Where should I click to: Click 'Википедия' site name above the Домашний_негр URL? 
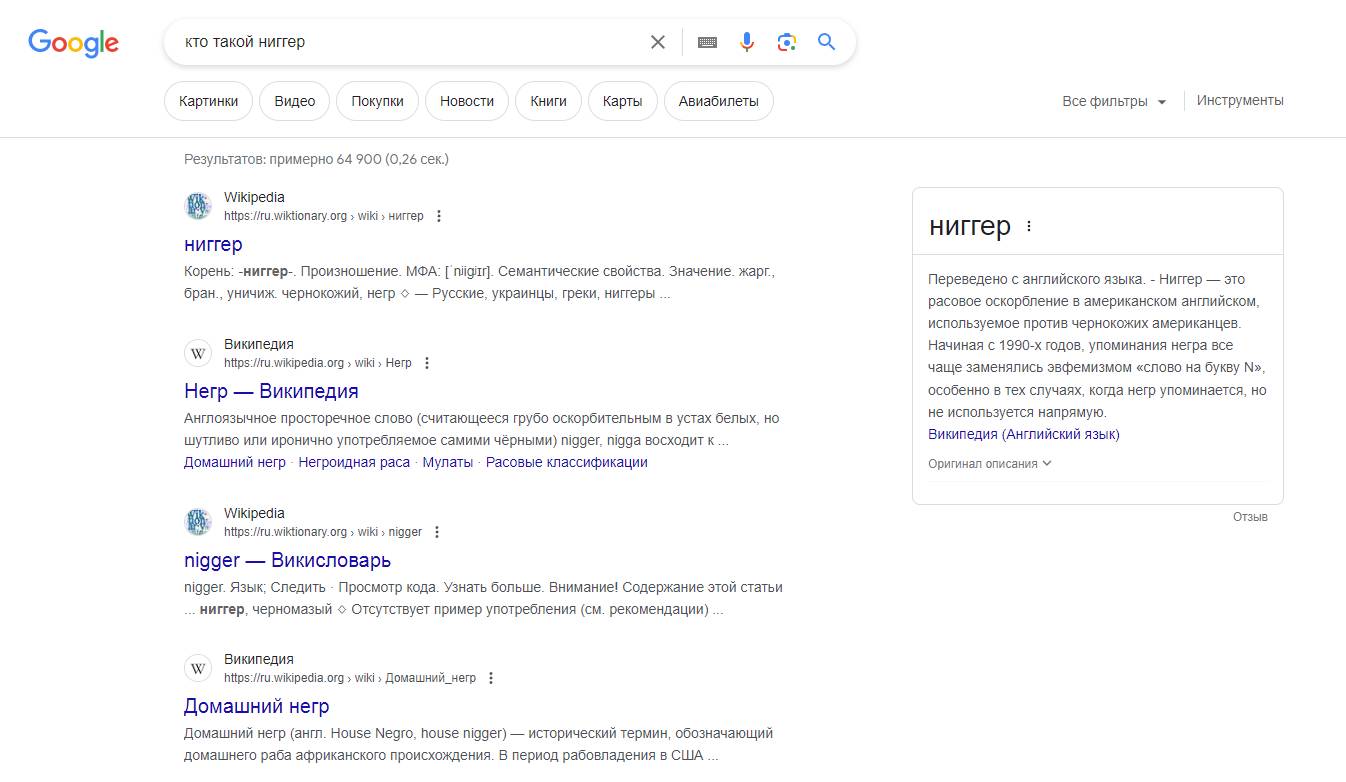coord(259,659)
